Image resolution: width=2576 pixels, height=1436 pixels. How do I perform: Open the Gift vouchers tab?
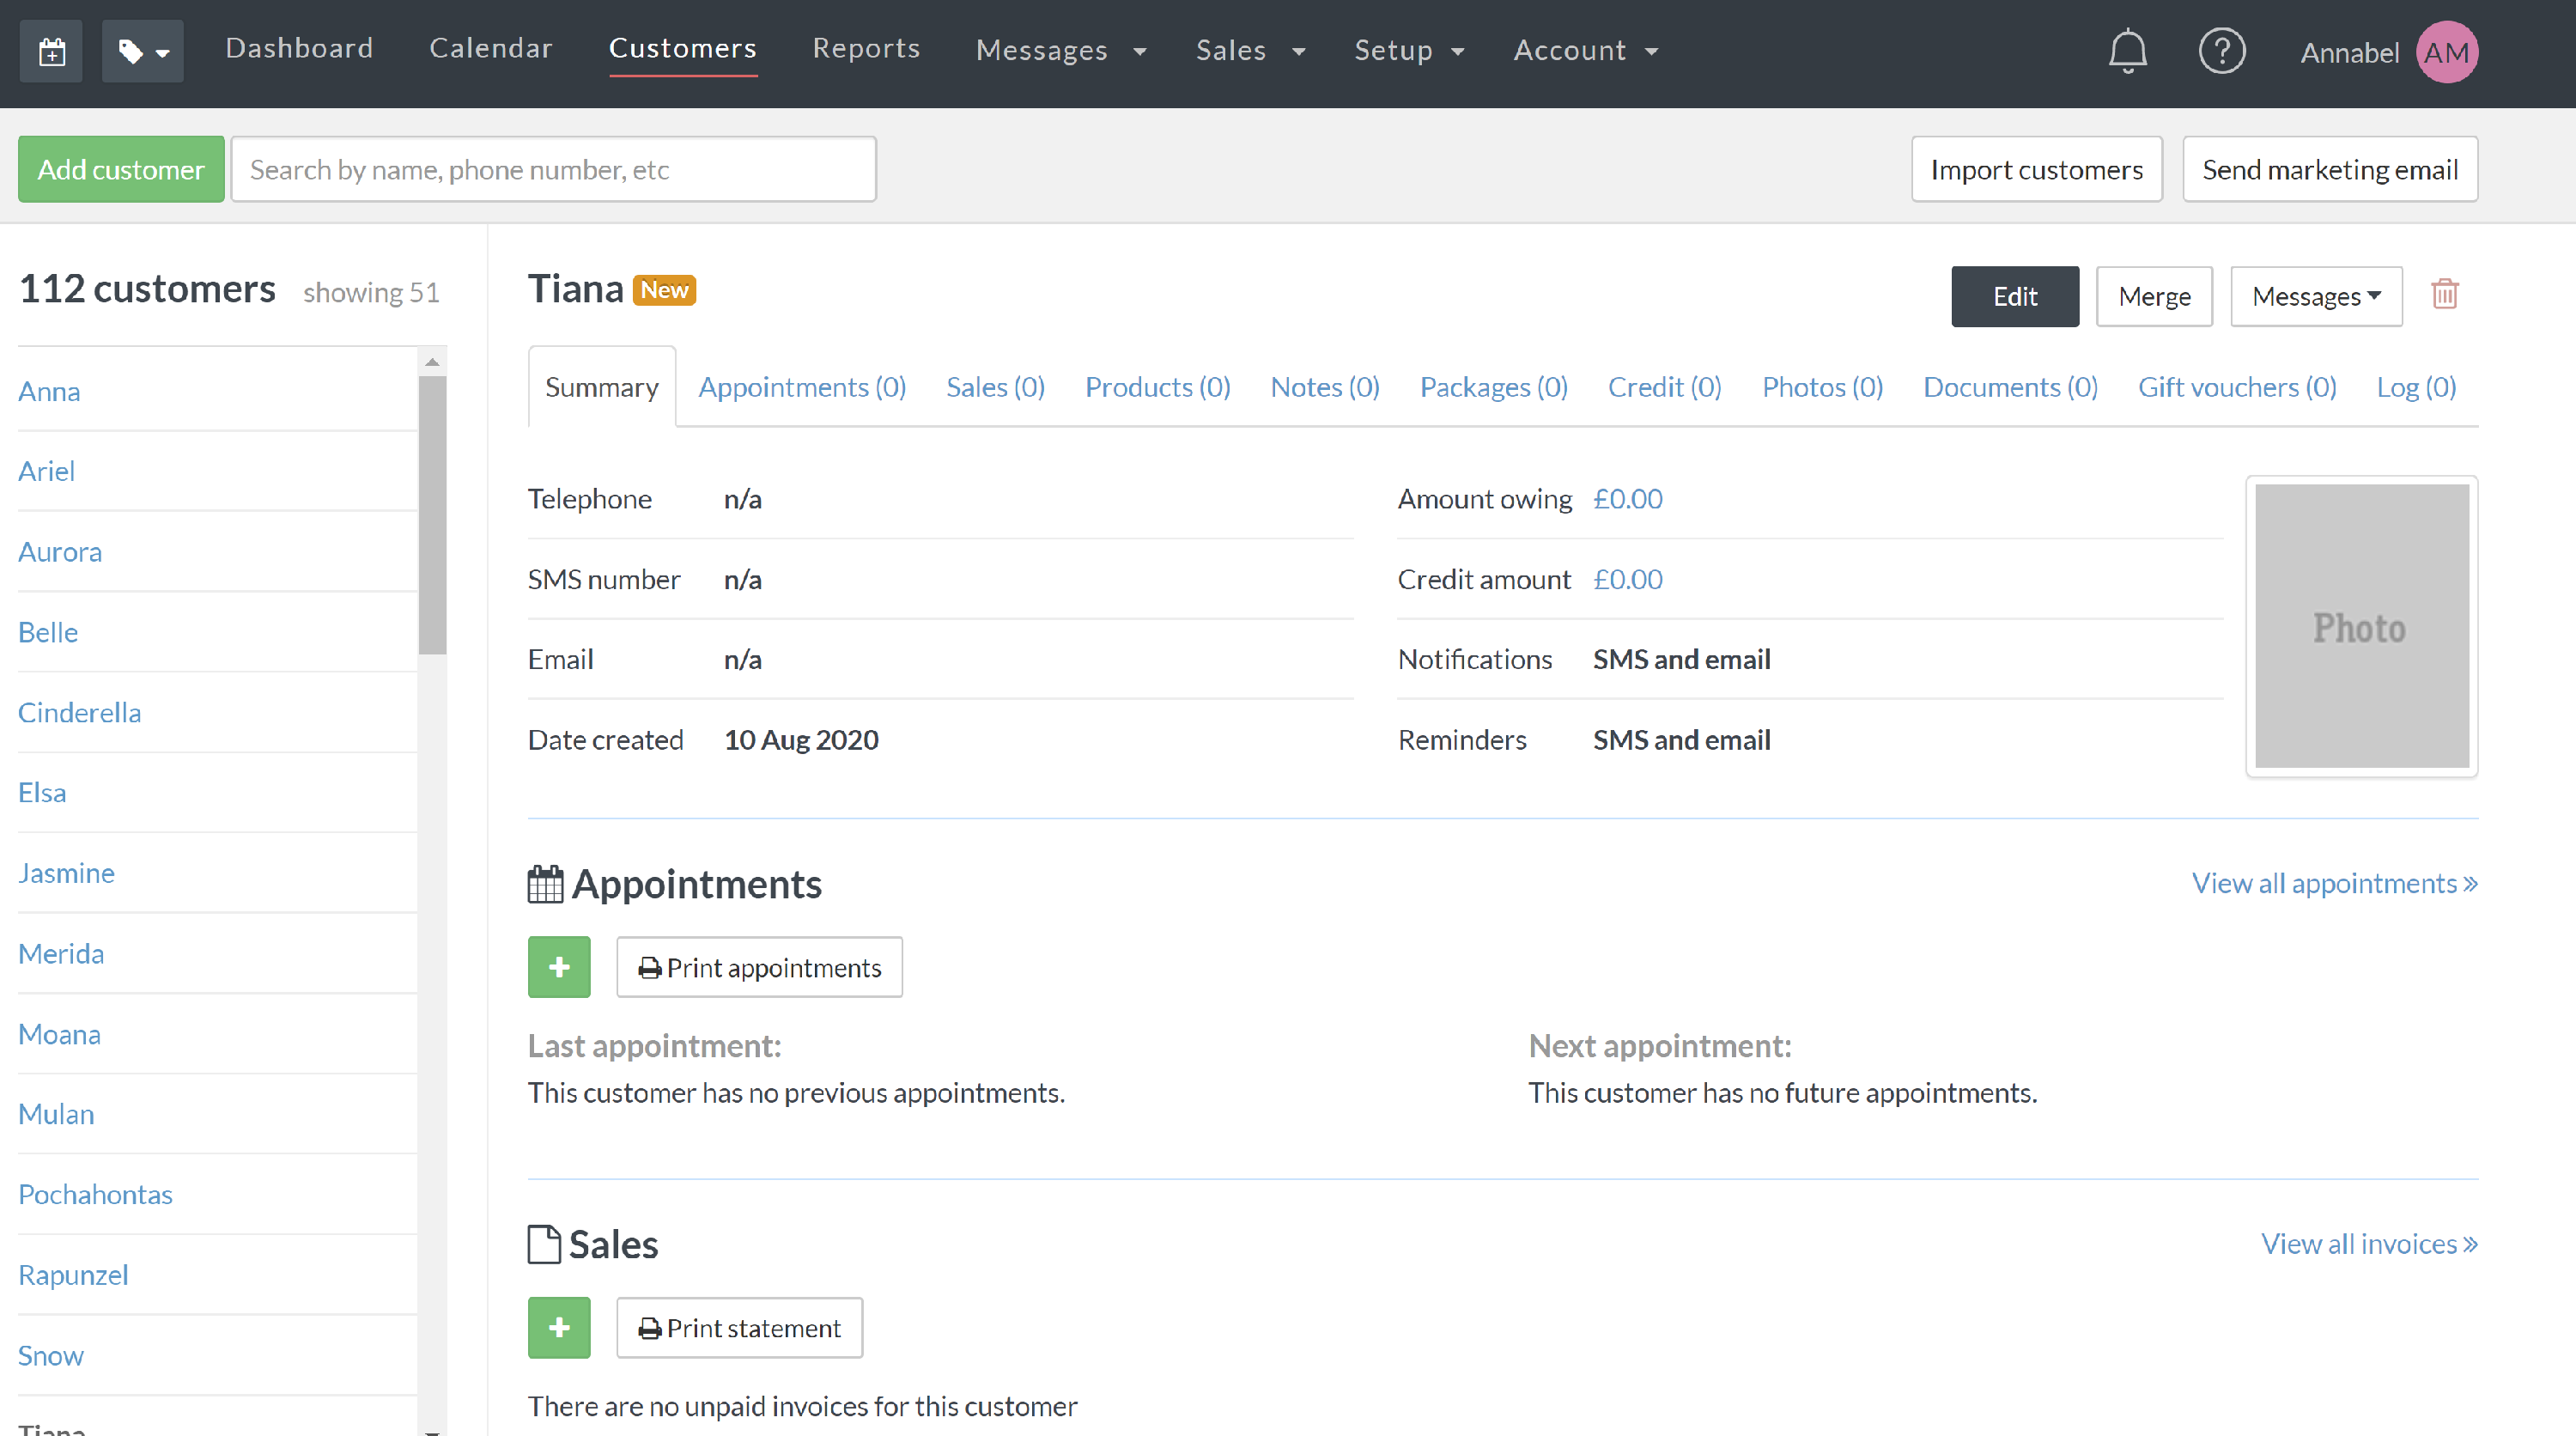coord(2237,386)
